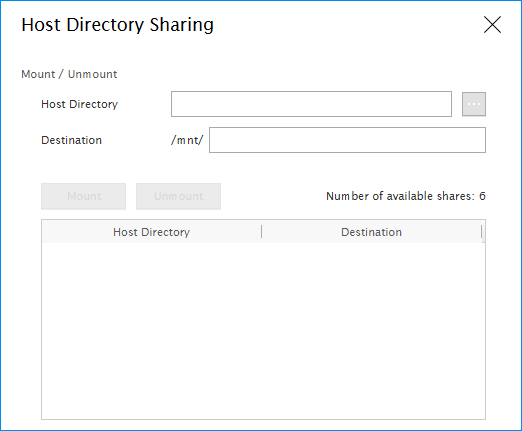This screenshot has height=431, width=522.
Task: Sort by Destination column header
Action: (372, 232)
